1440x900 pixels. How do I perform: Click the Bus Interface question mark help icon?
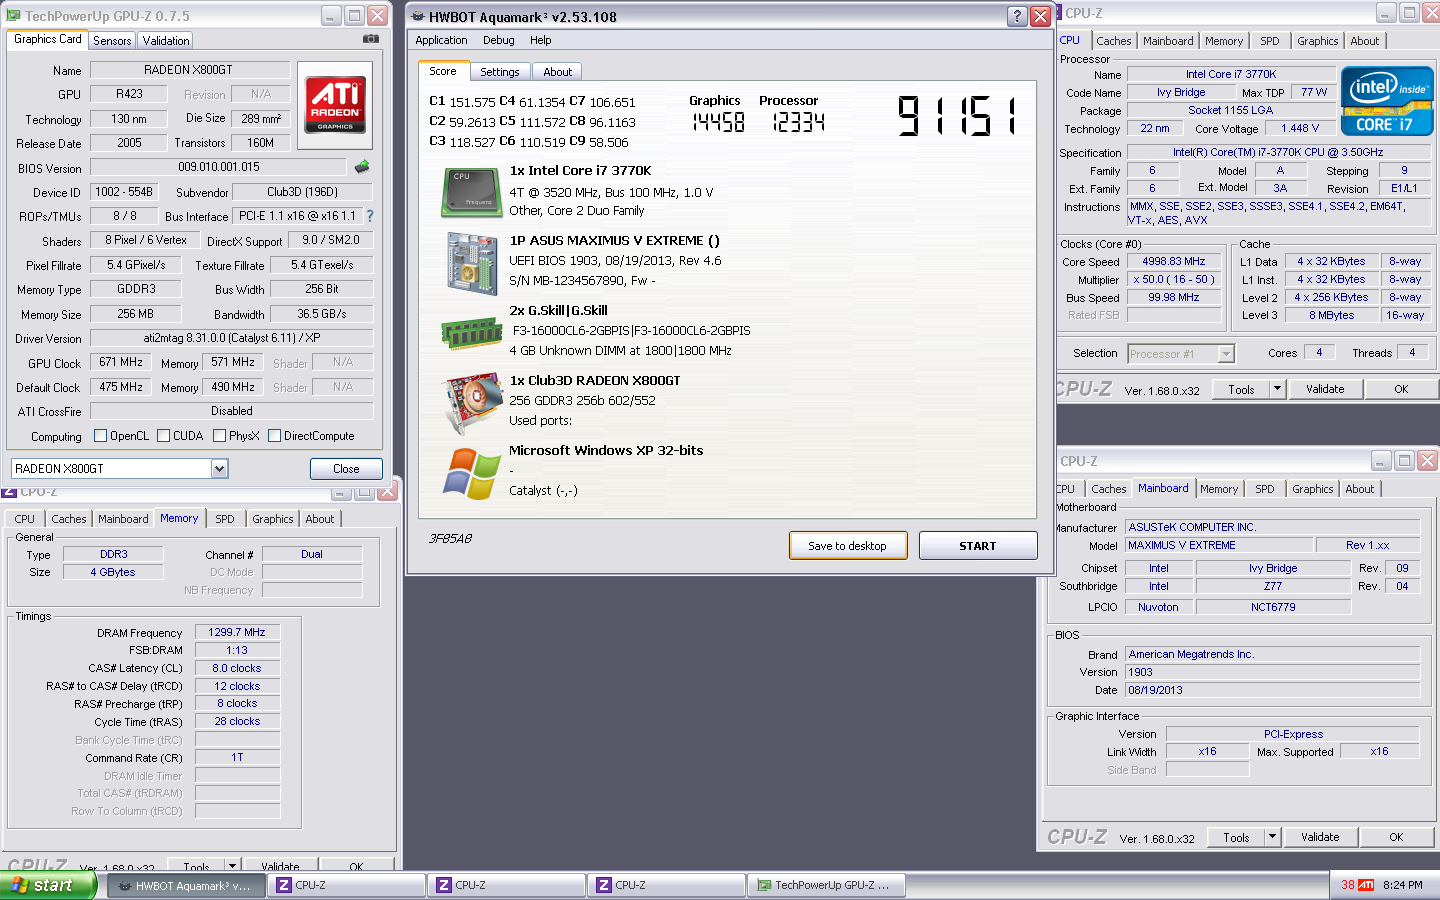370,216
